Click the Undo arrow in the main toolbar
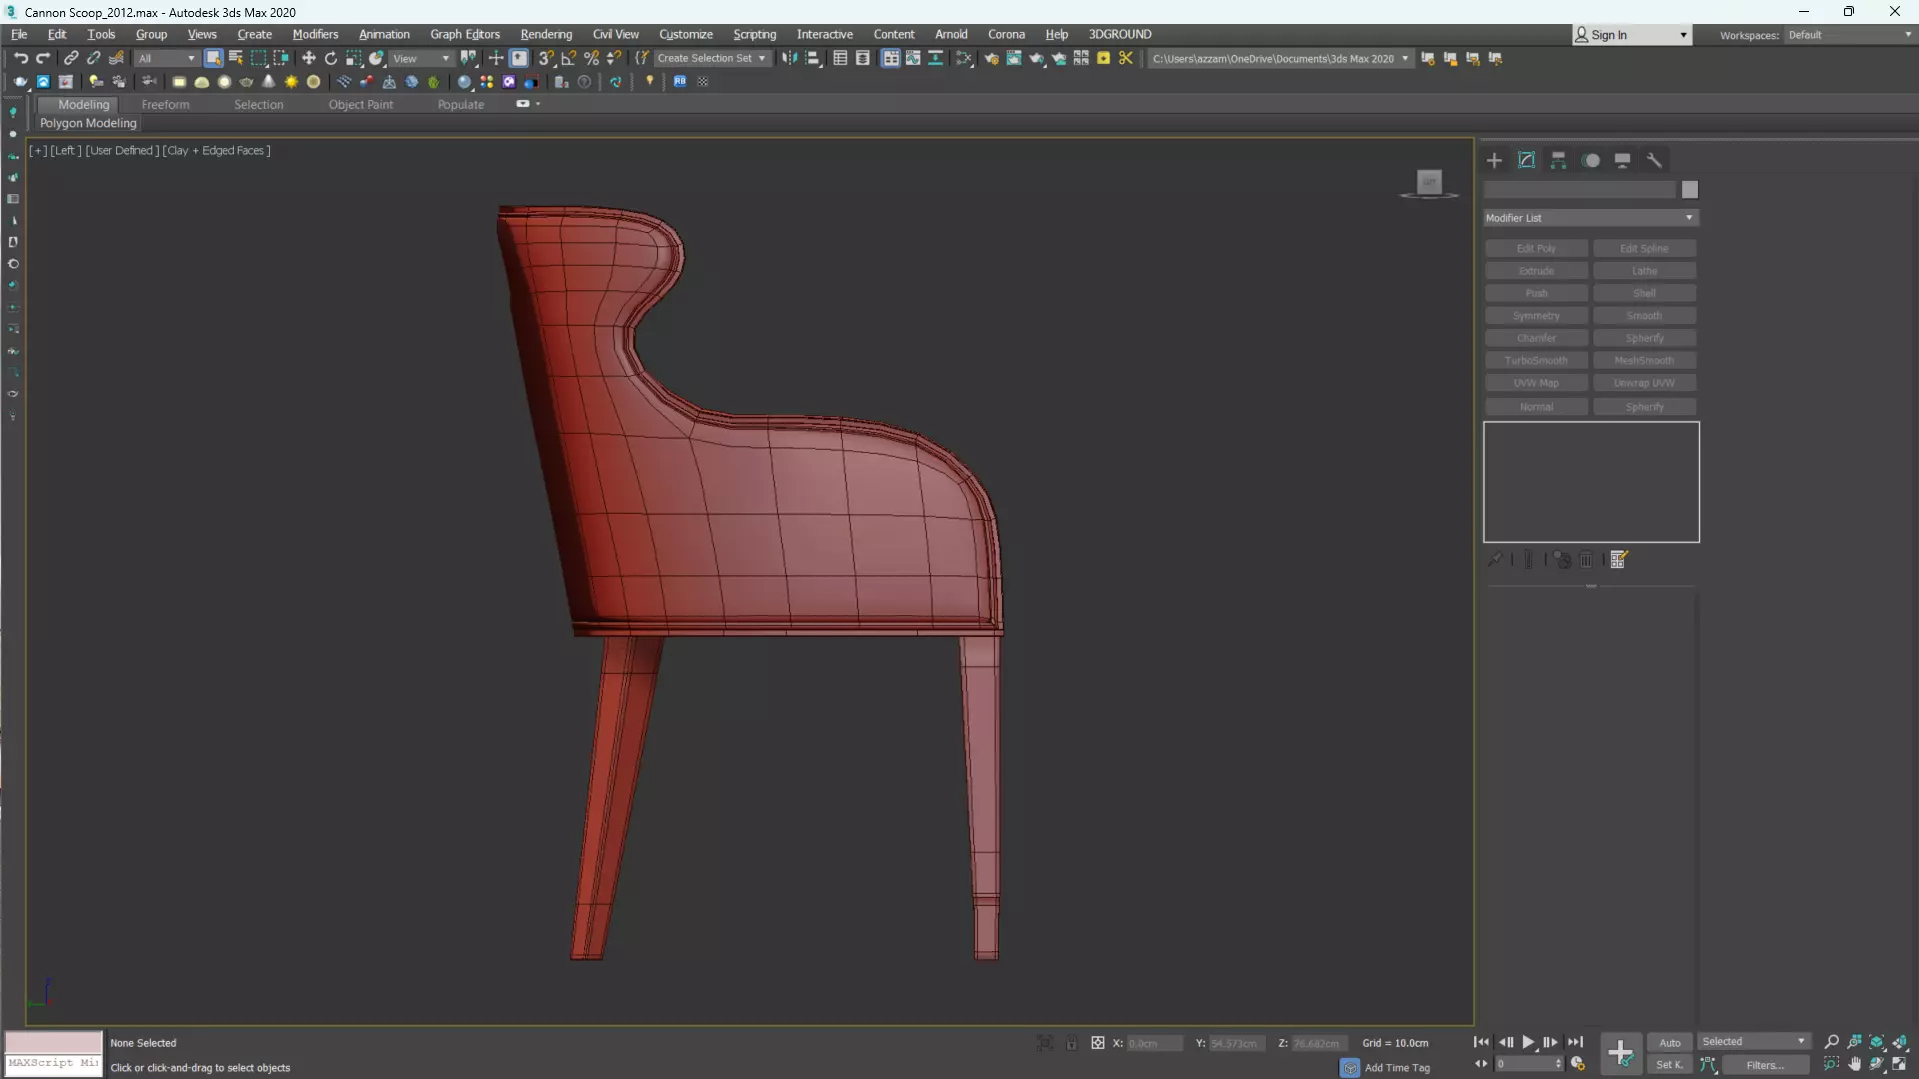This screenshot has width=1919, height=1079. click(x=21, y=58)
